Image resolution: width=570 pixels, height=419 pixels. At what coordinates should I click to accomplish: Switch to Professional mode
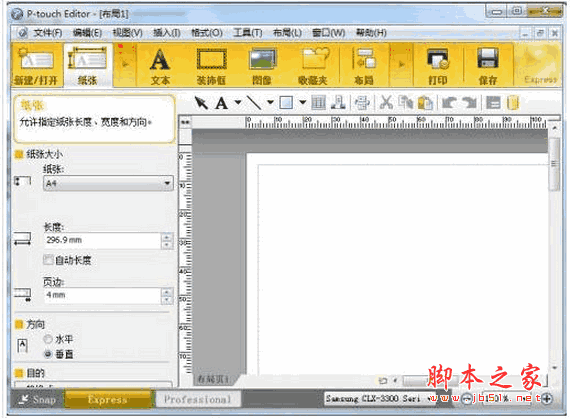coord(198,399)
